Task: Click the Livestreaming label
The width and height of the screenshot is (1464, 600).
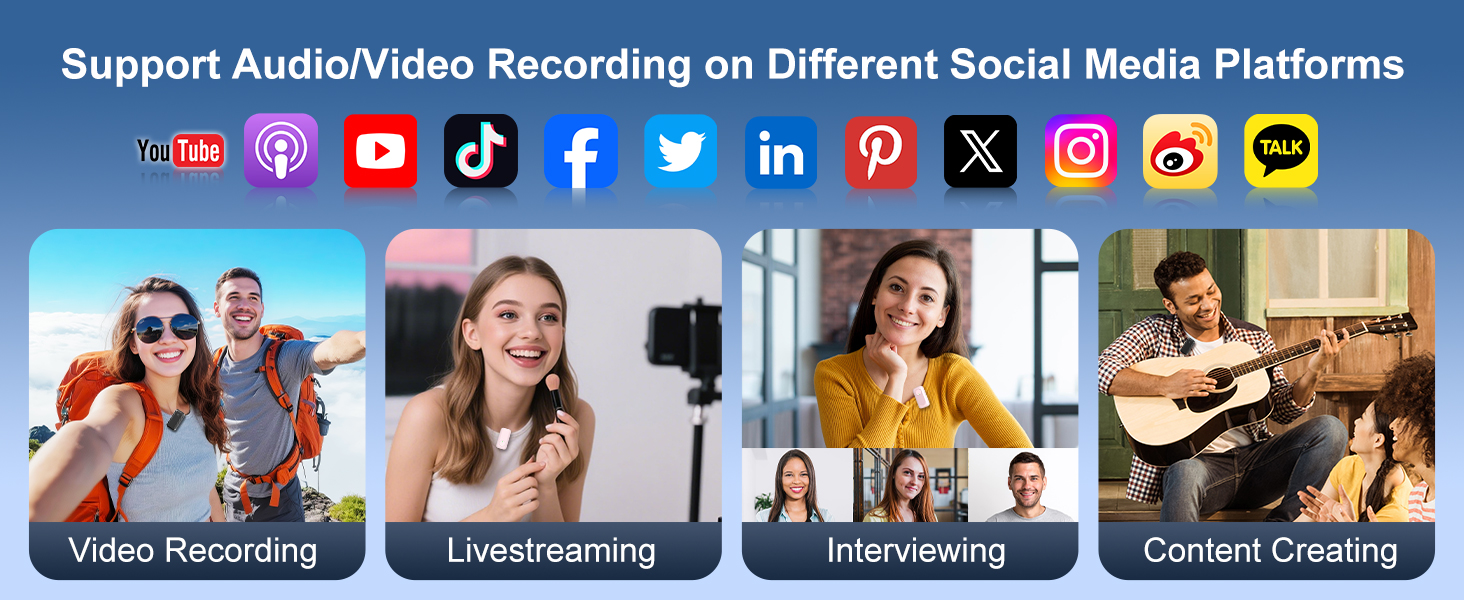Action: [551, 551]
